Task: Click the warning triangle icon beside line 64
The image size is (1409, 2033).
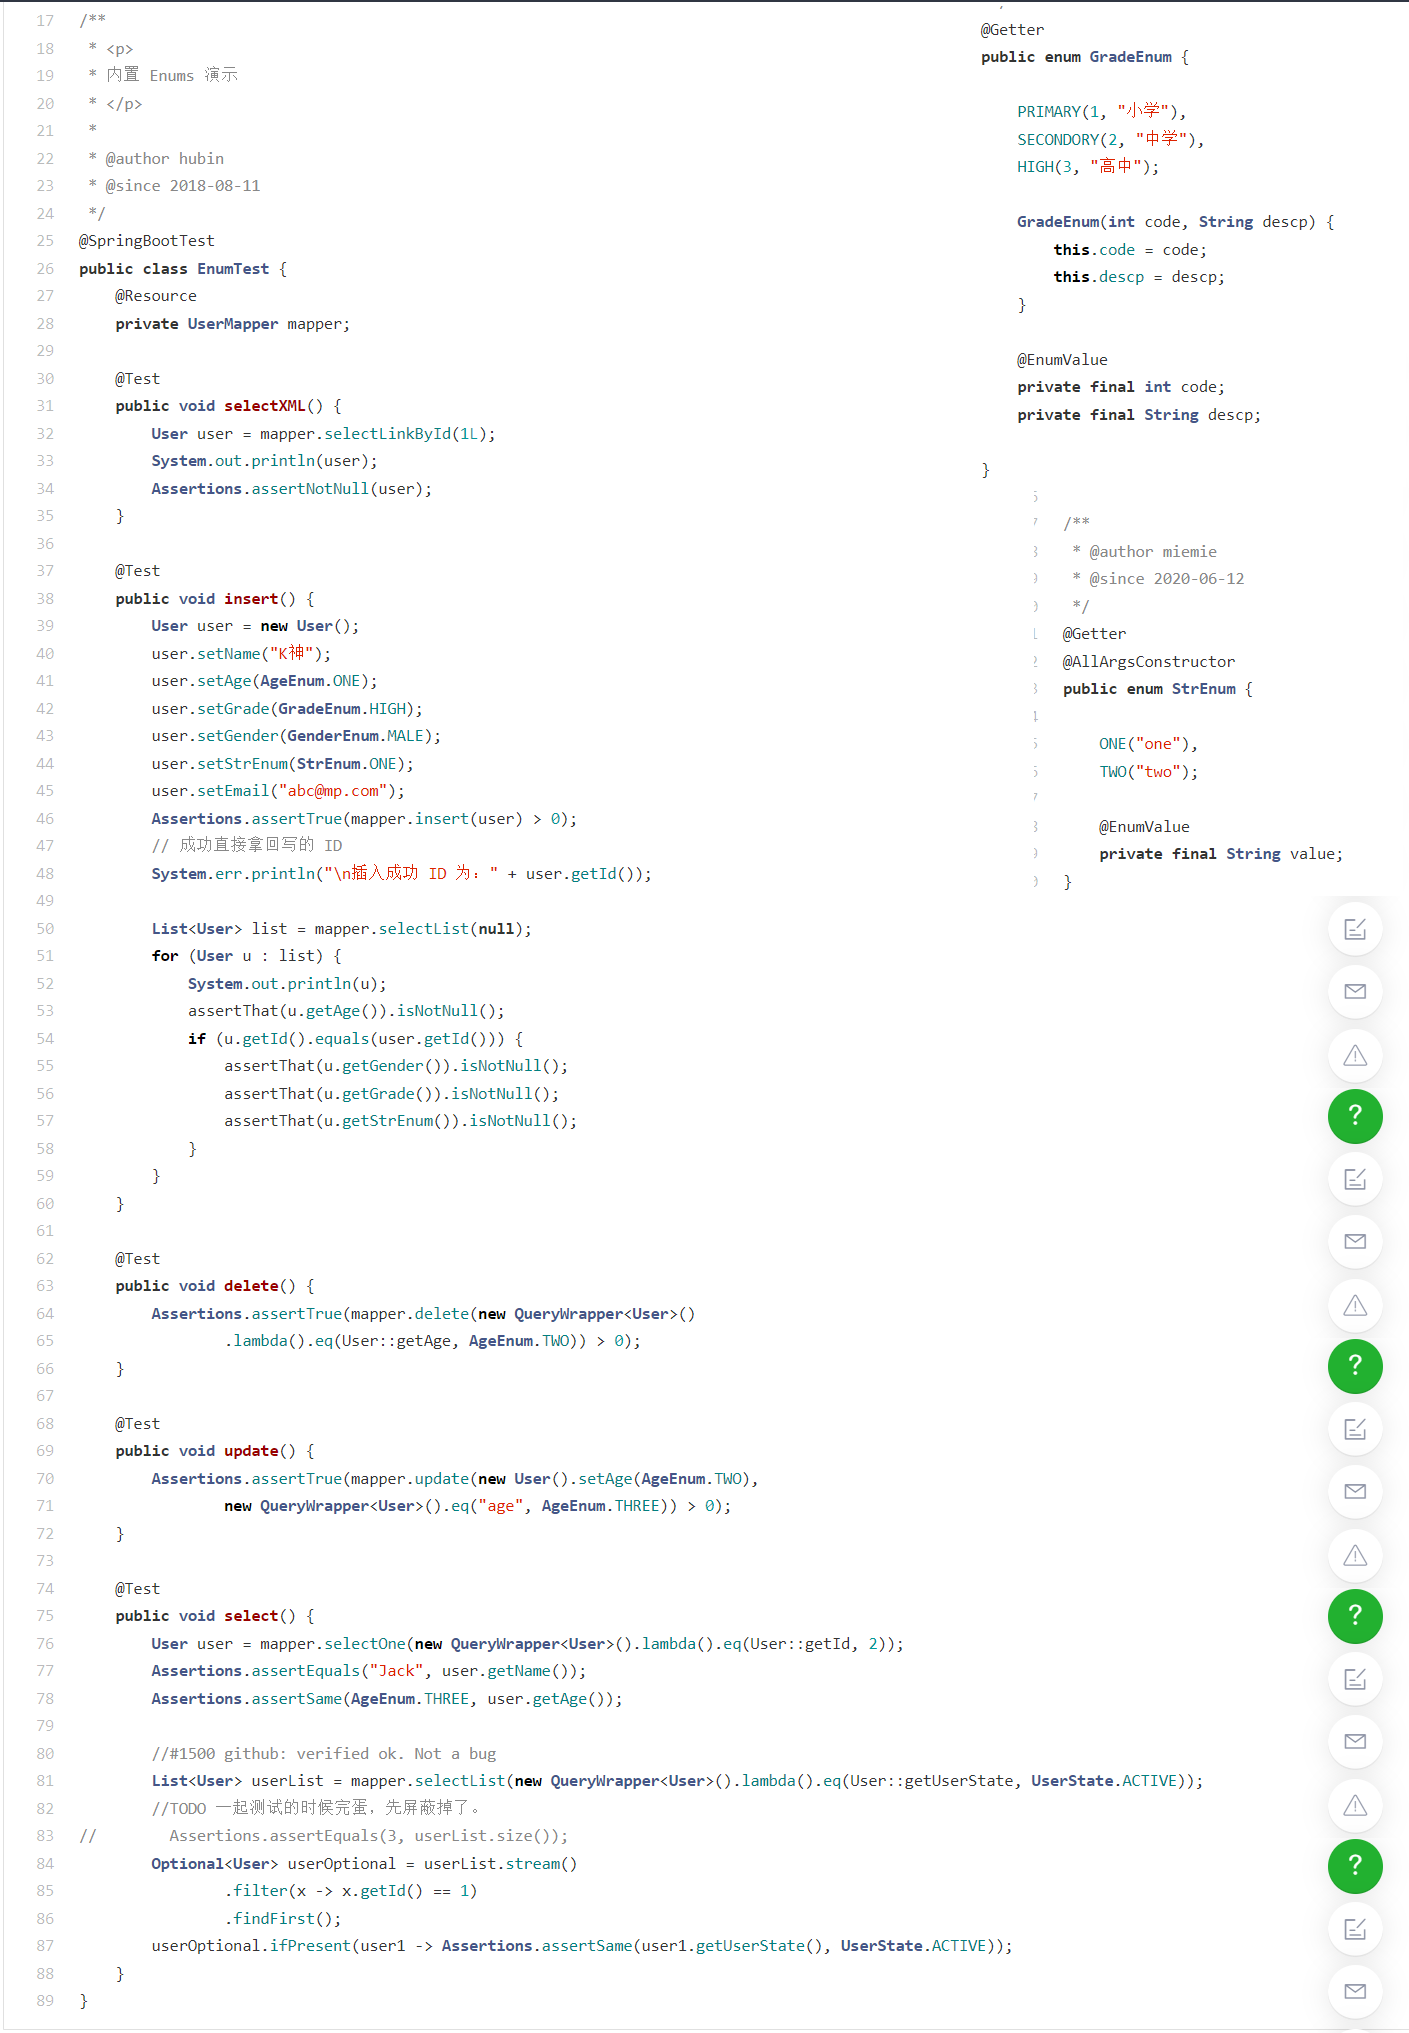Action: pyautogui.click(x=1355, y=1305)
